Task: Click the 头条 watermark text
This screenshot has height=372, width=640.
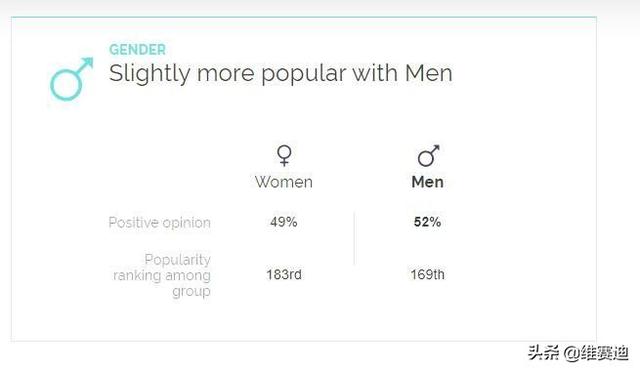Action: click(543, 352)
